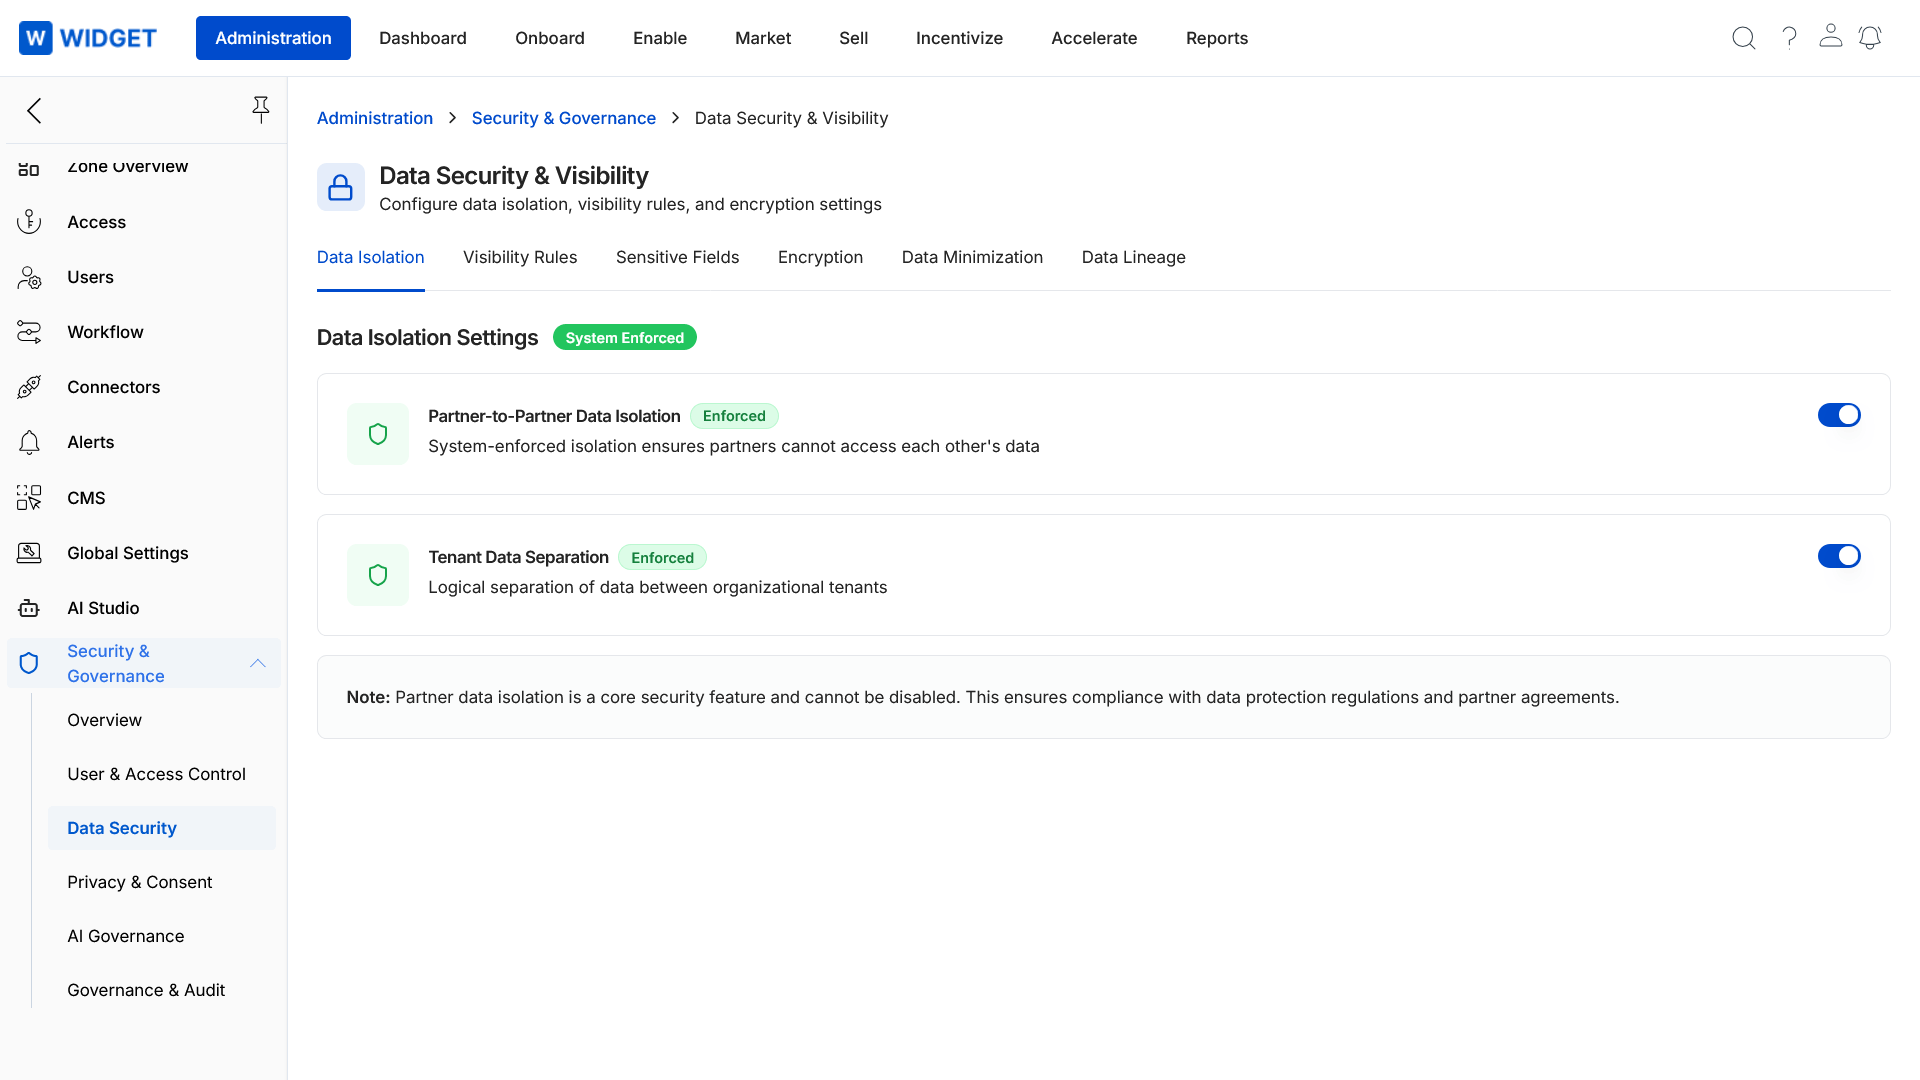
Task: Click the AI Studio robot icon
Action: coord(29,608)
